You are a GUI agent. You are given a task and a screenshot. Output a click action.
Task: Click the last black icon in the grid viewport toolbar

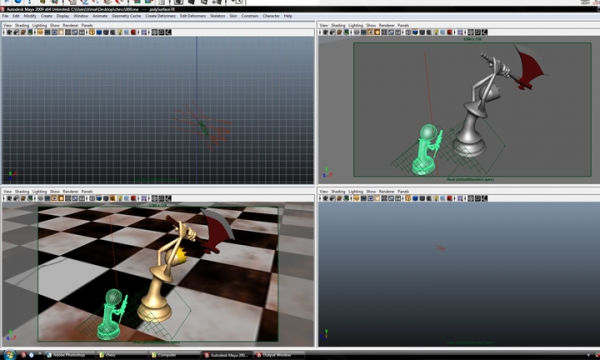(168, 32)
